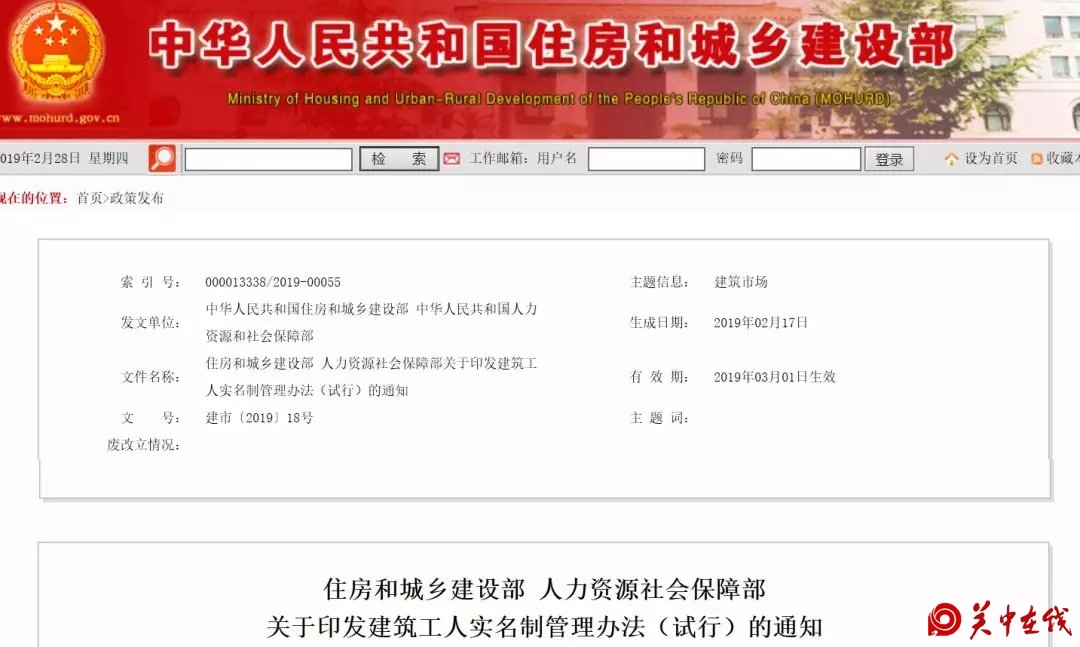Click the set-as-homepage house icon

[951, 159]
